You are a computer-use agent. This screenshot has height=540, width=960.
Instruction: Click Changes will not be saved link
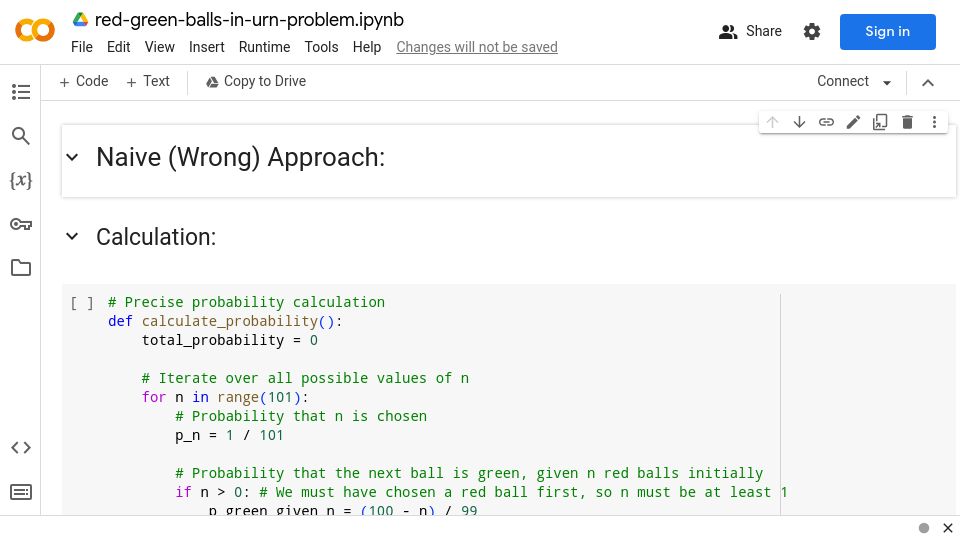coord(477,47)
